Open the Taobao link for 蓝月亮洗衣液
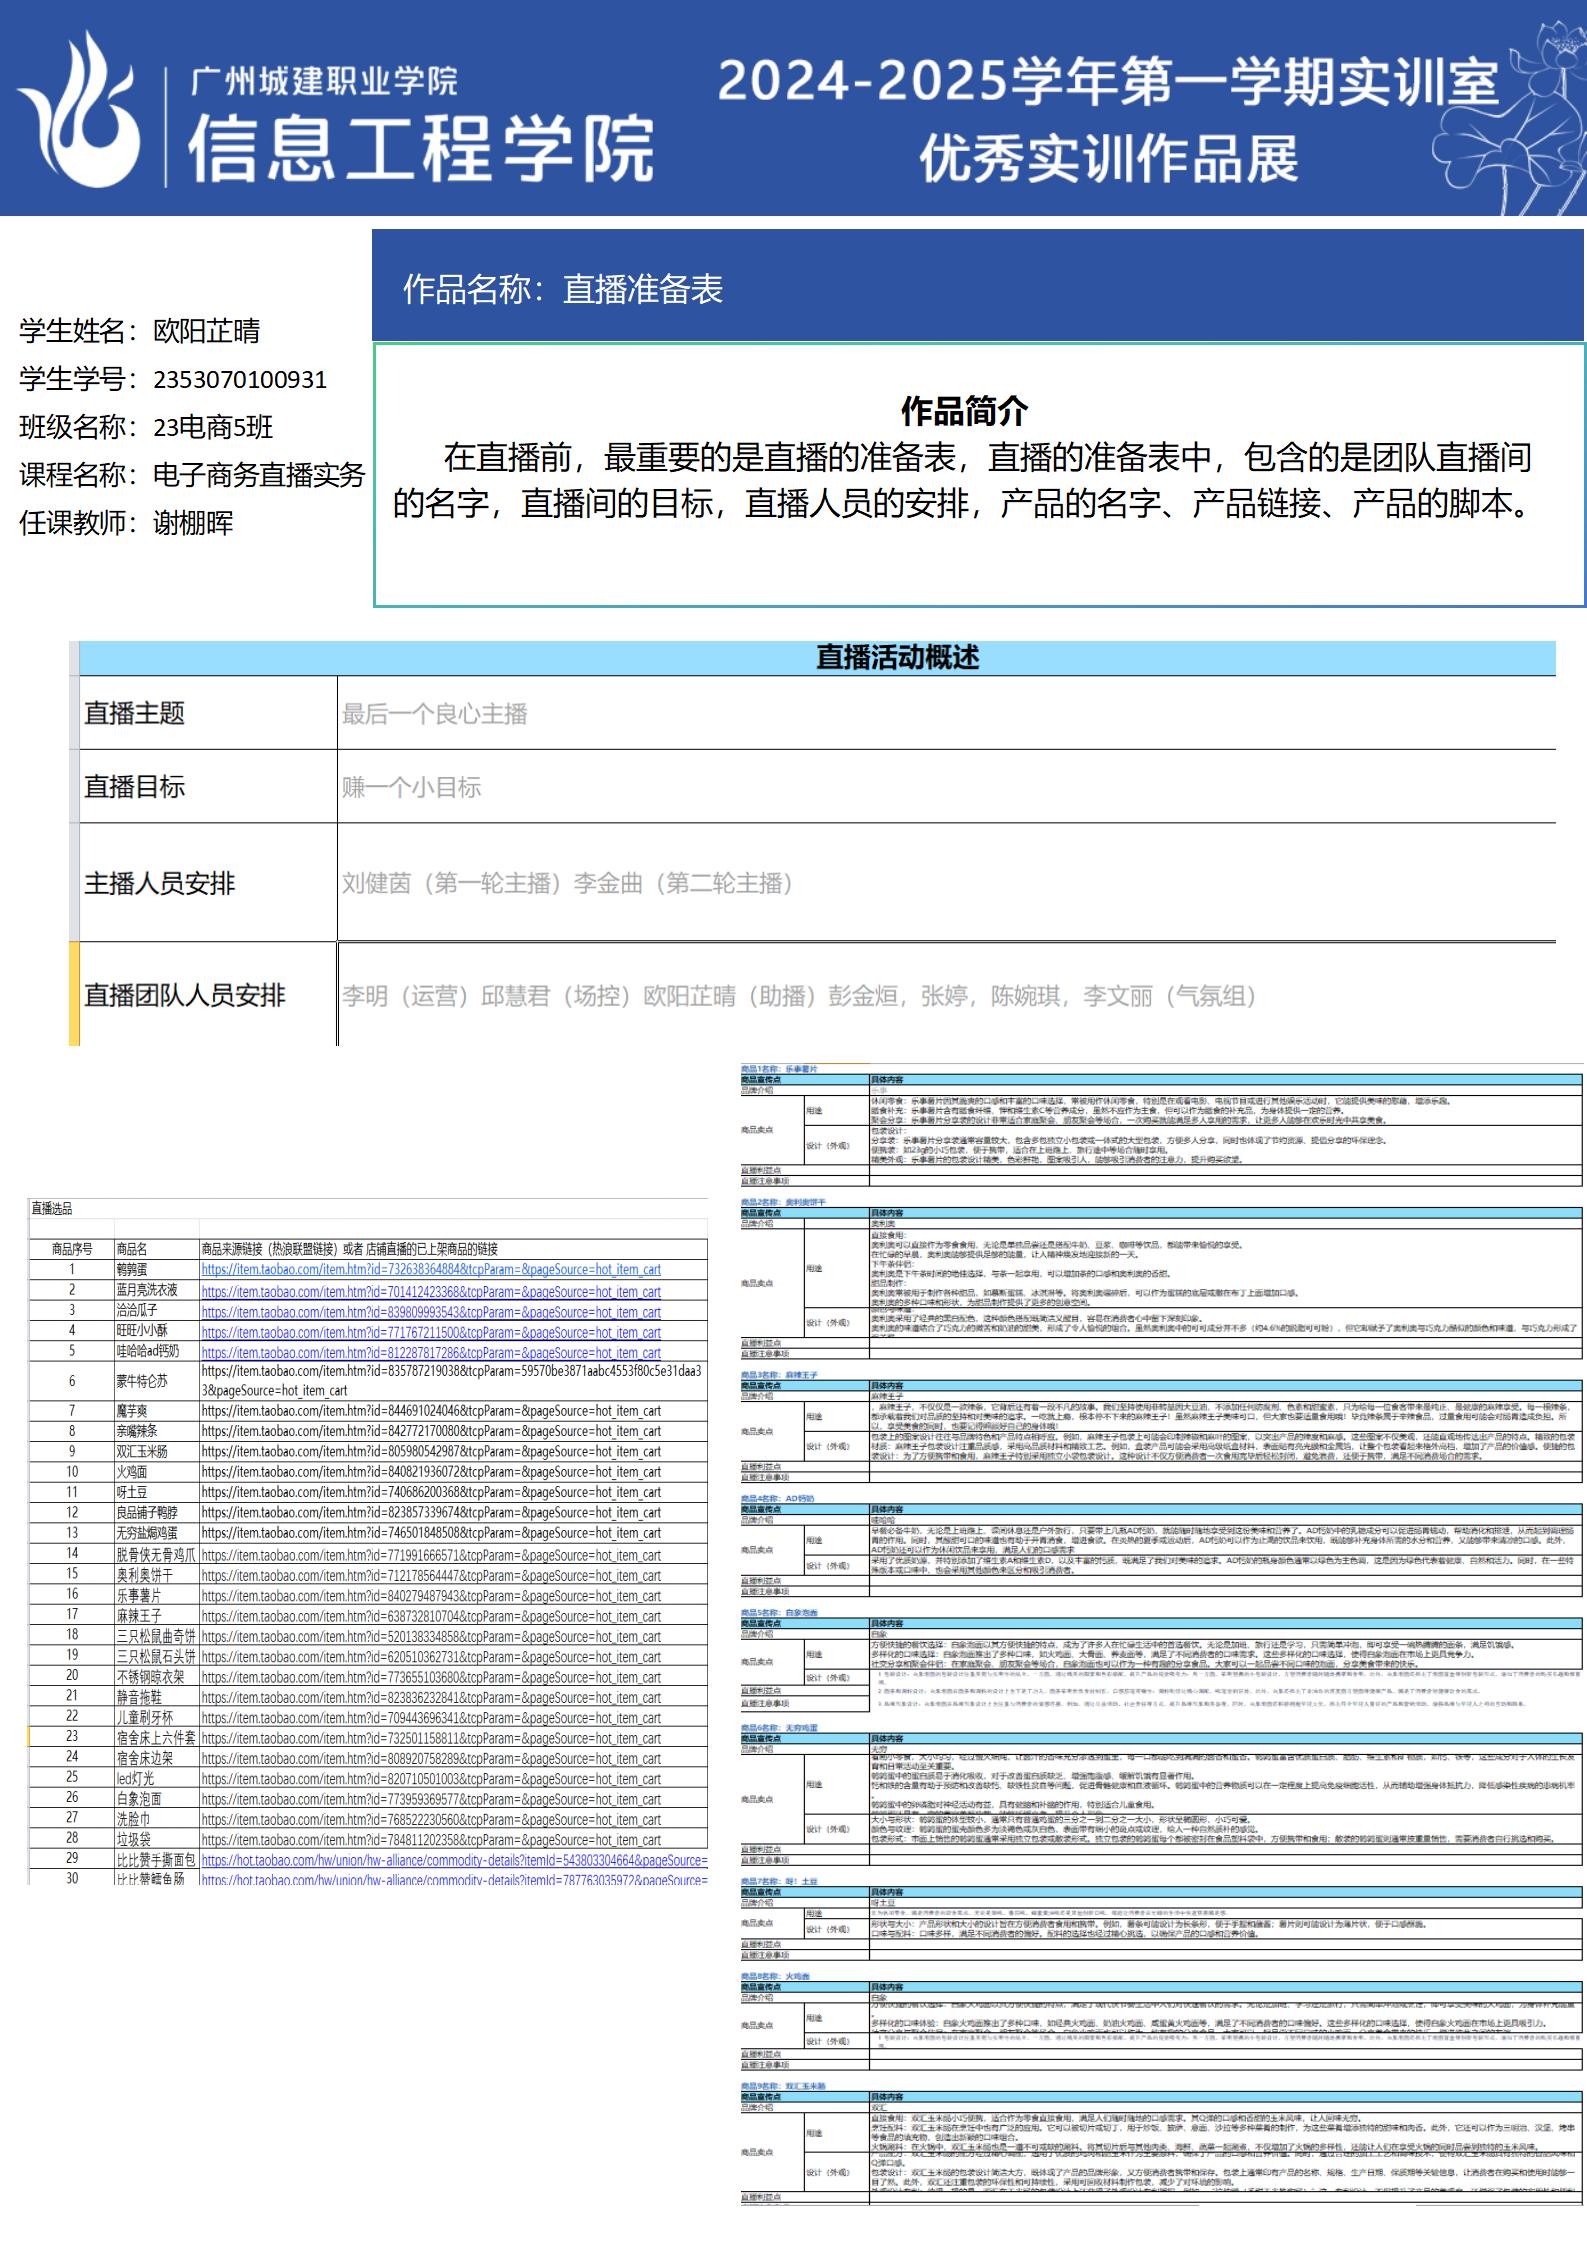The width and height of the screenshot is (1587, 2244). tap(430, 1291)
